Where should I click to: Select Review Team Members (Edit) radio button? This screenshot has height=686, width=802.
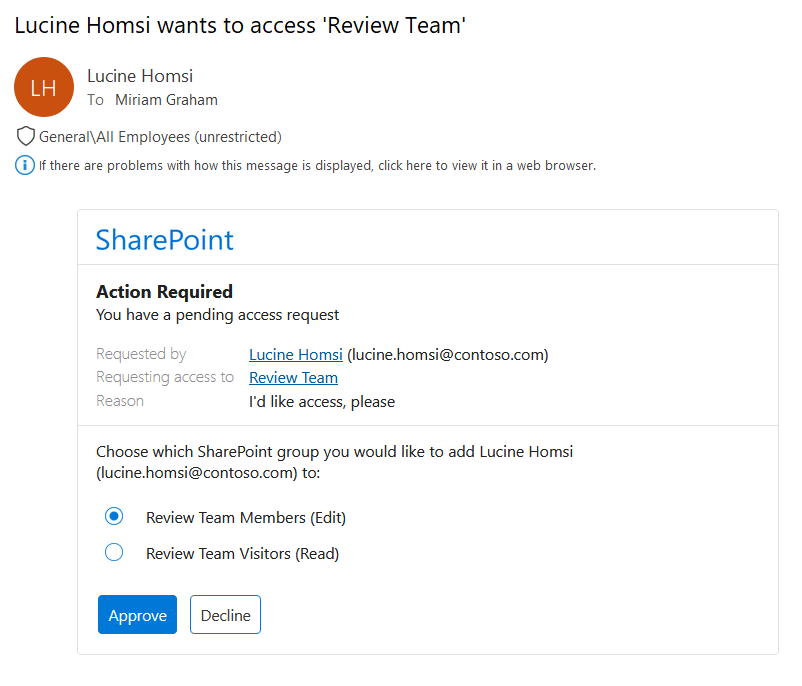114,516
